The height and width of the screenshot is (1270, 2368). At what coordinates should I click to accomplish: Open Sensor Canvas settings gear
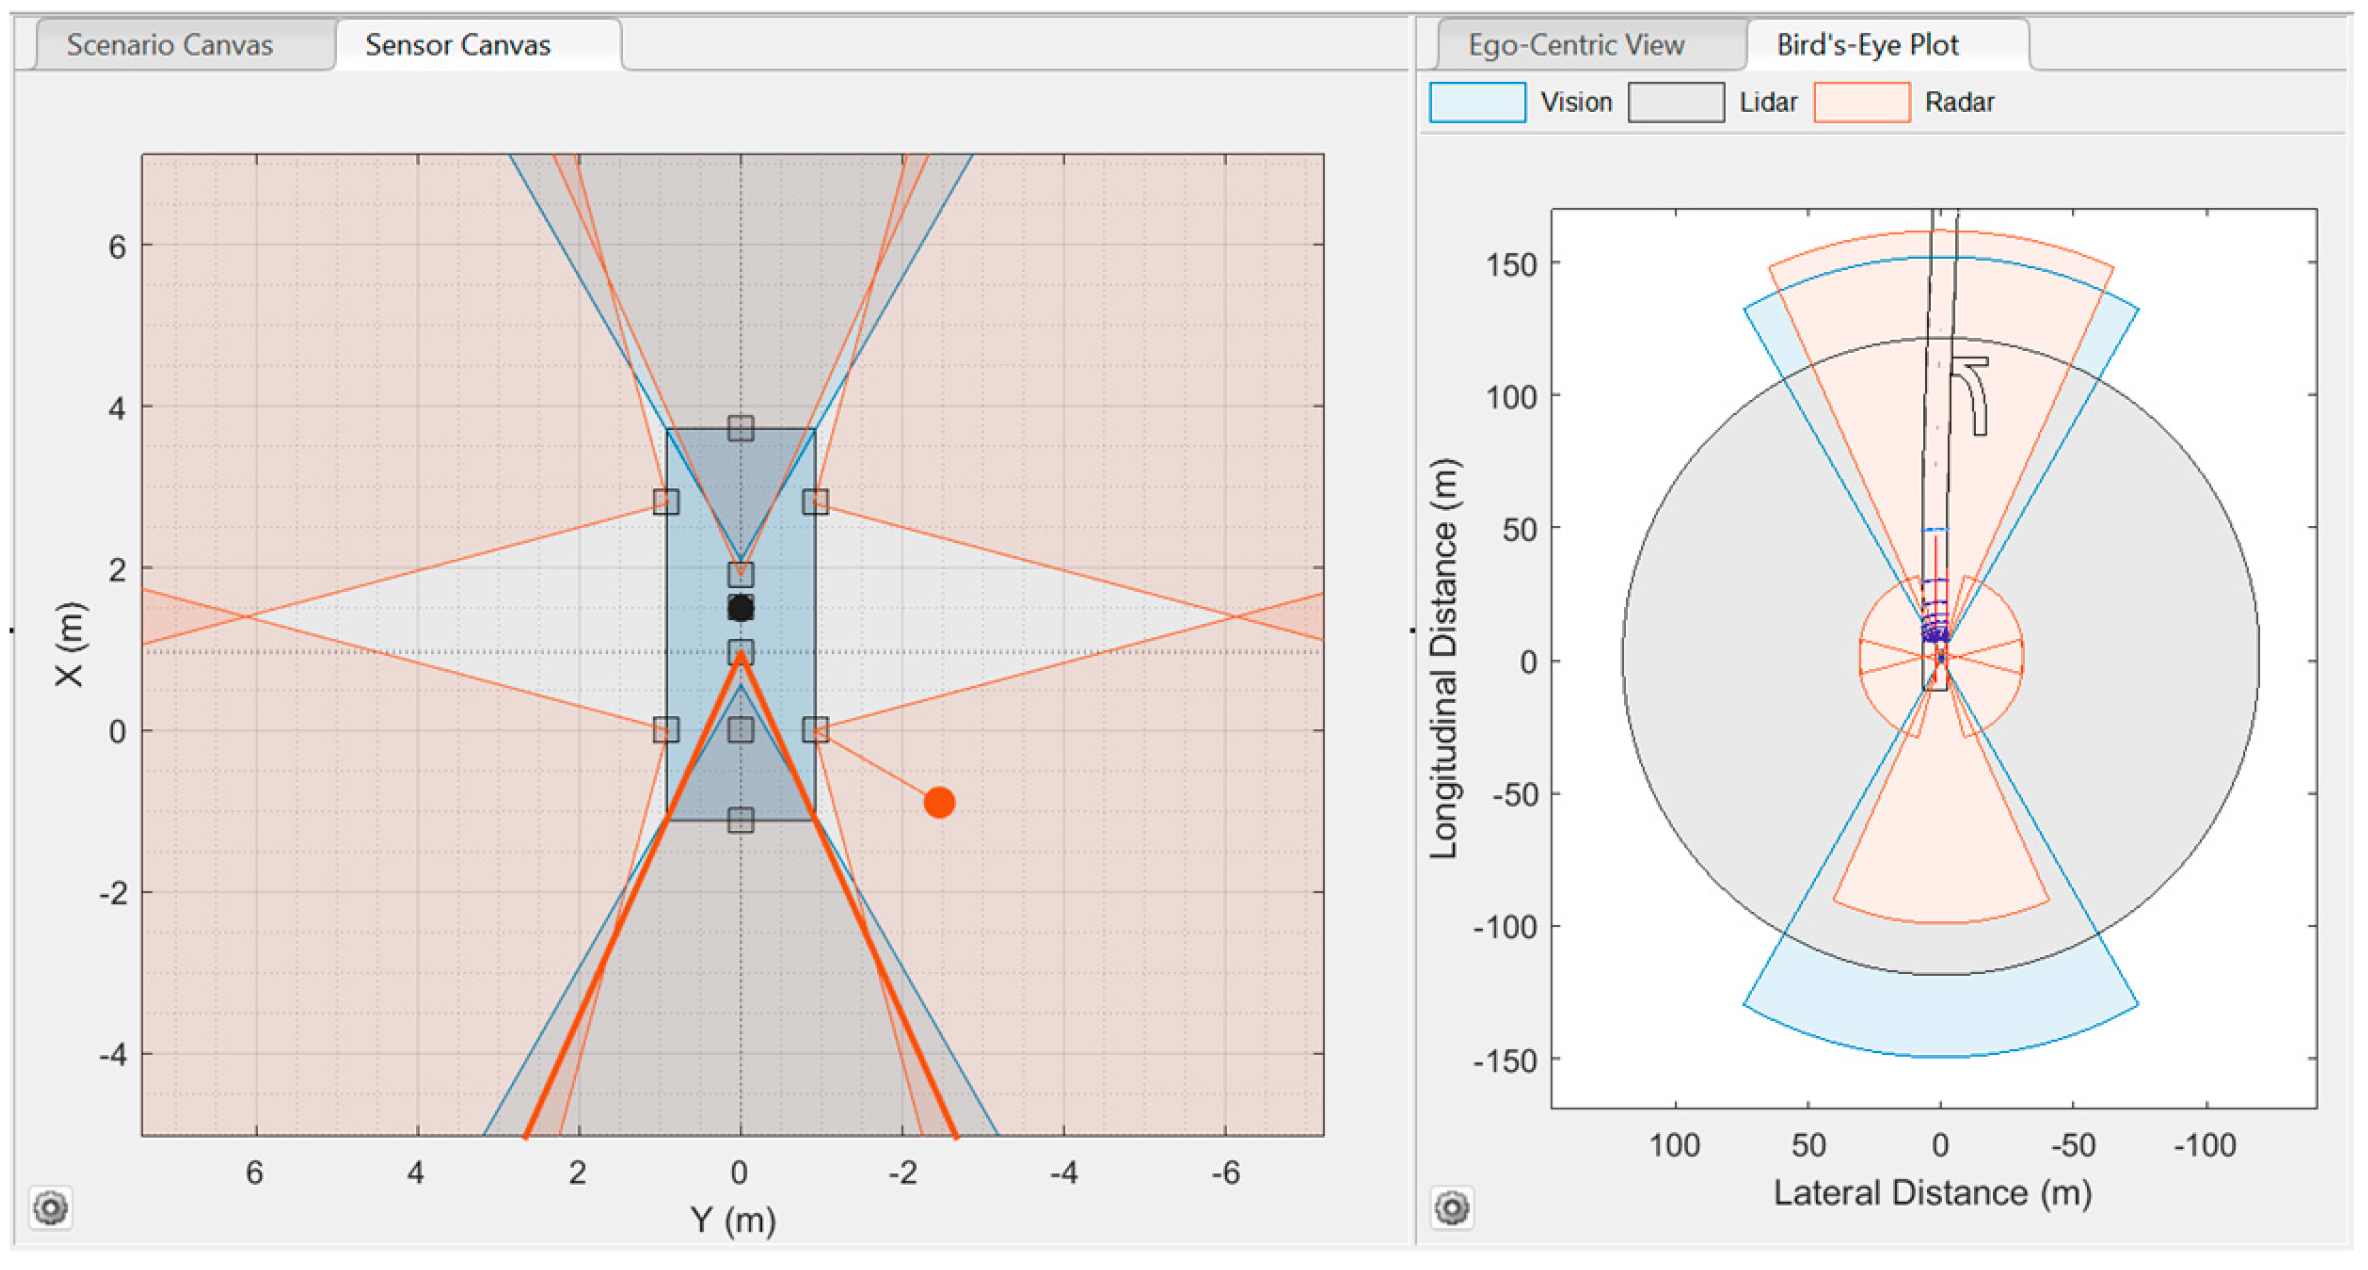point(51,1207)
